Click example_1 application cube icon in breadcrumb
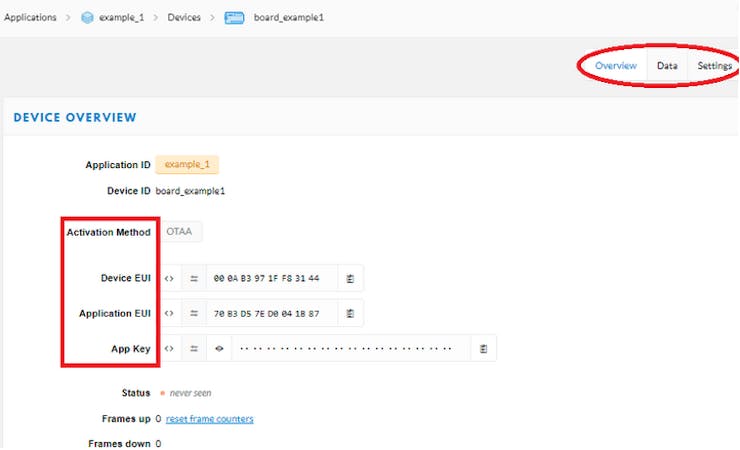Viewport: 740px width, 450px height. (87, 17)
